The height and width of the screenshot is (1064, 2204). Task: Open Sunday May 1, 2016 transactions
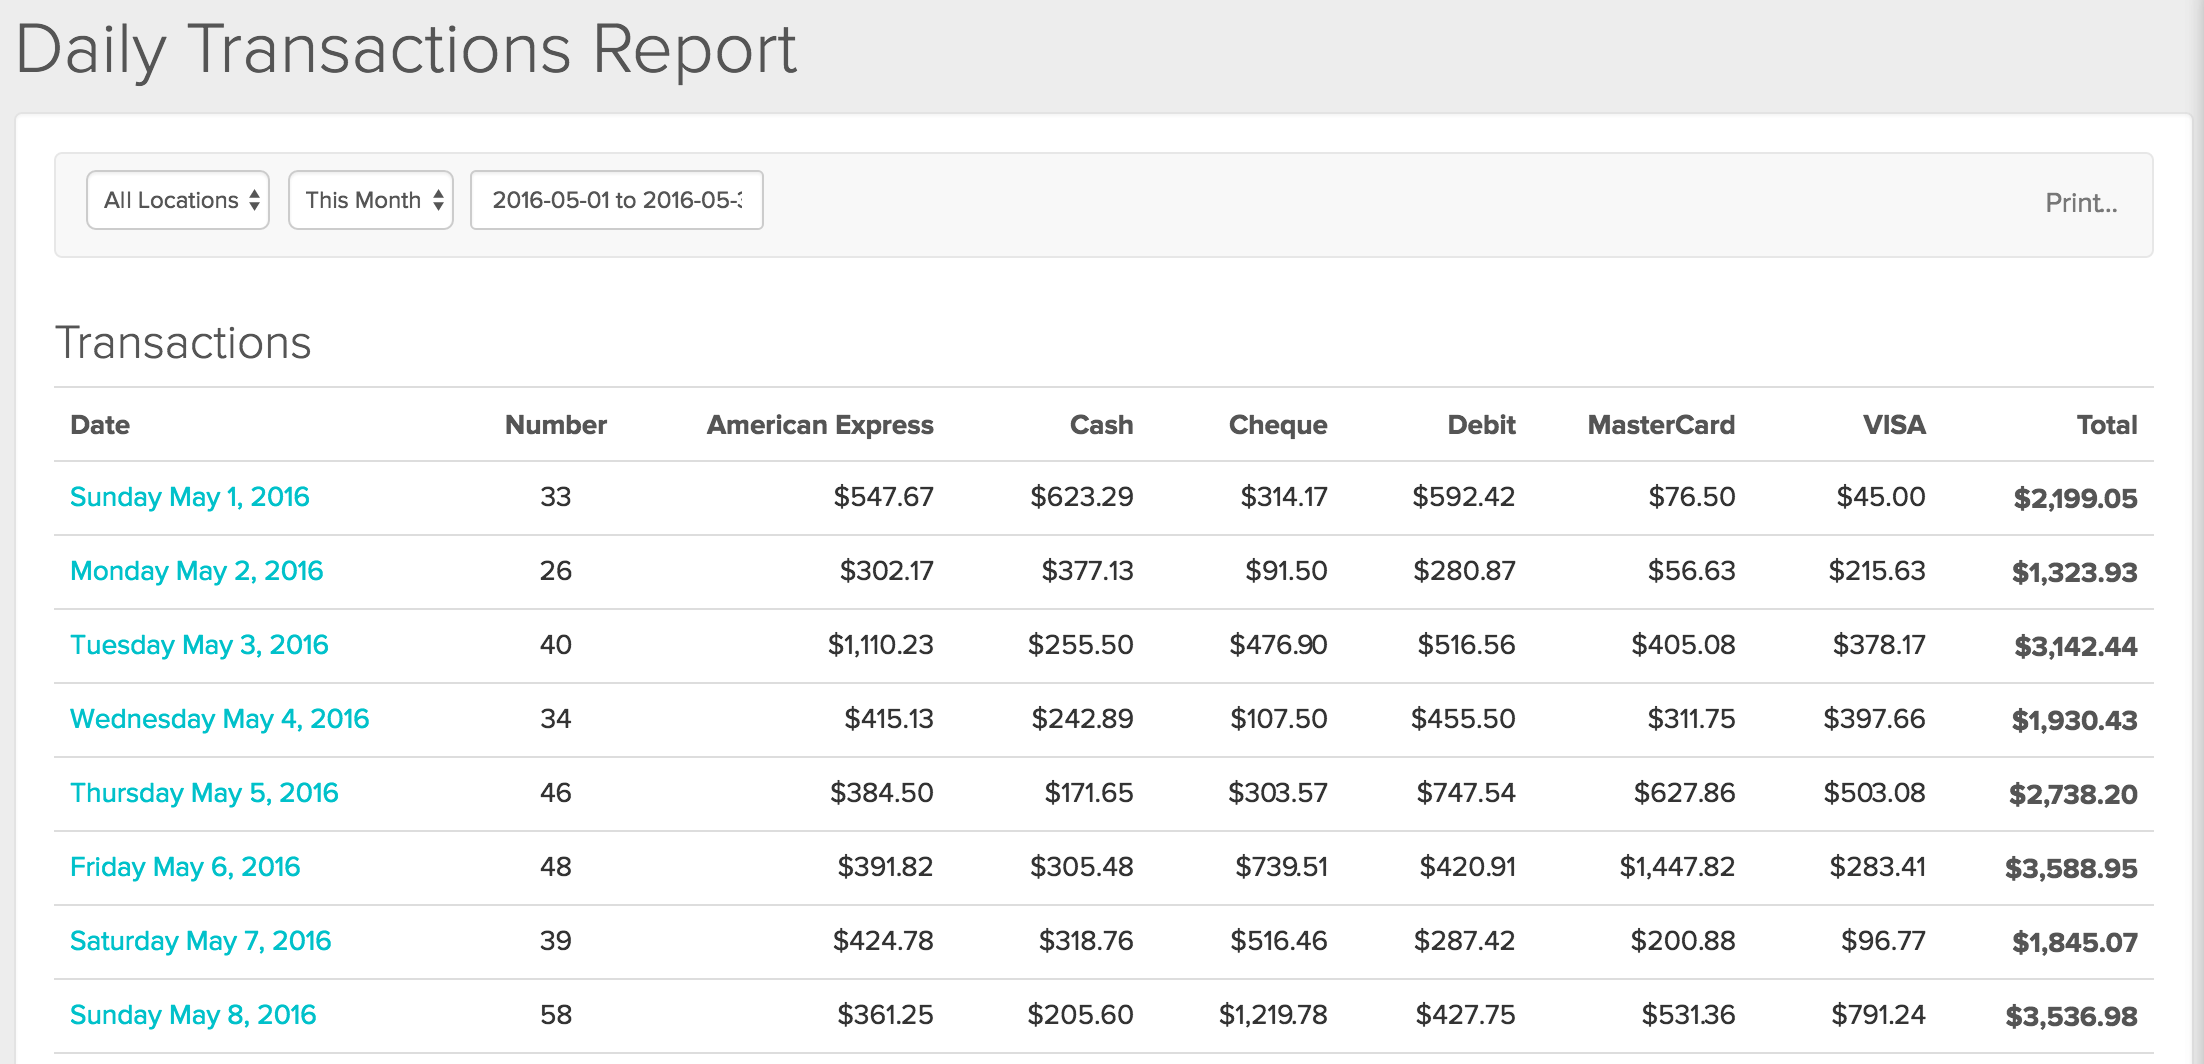coord(190,497)
